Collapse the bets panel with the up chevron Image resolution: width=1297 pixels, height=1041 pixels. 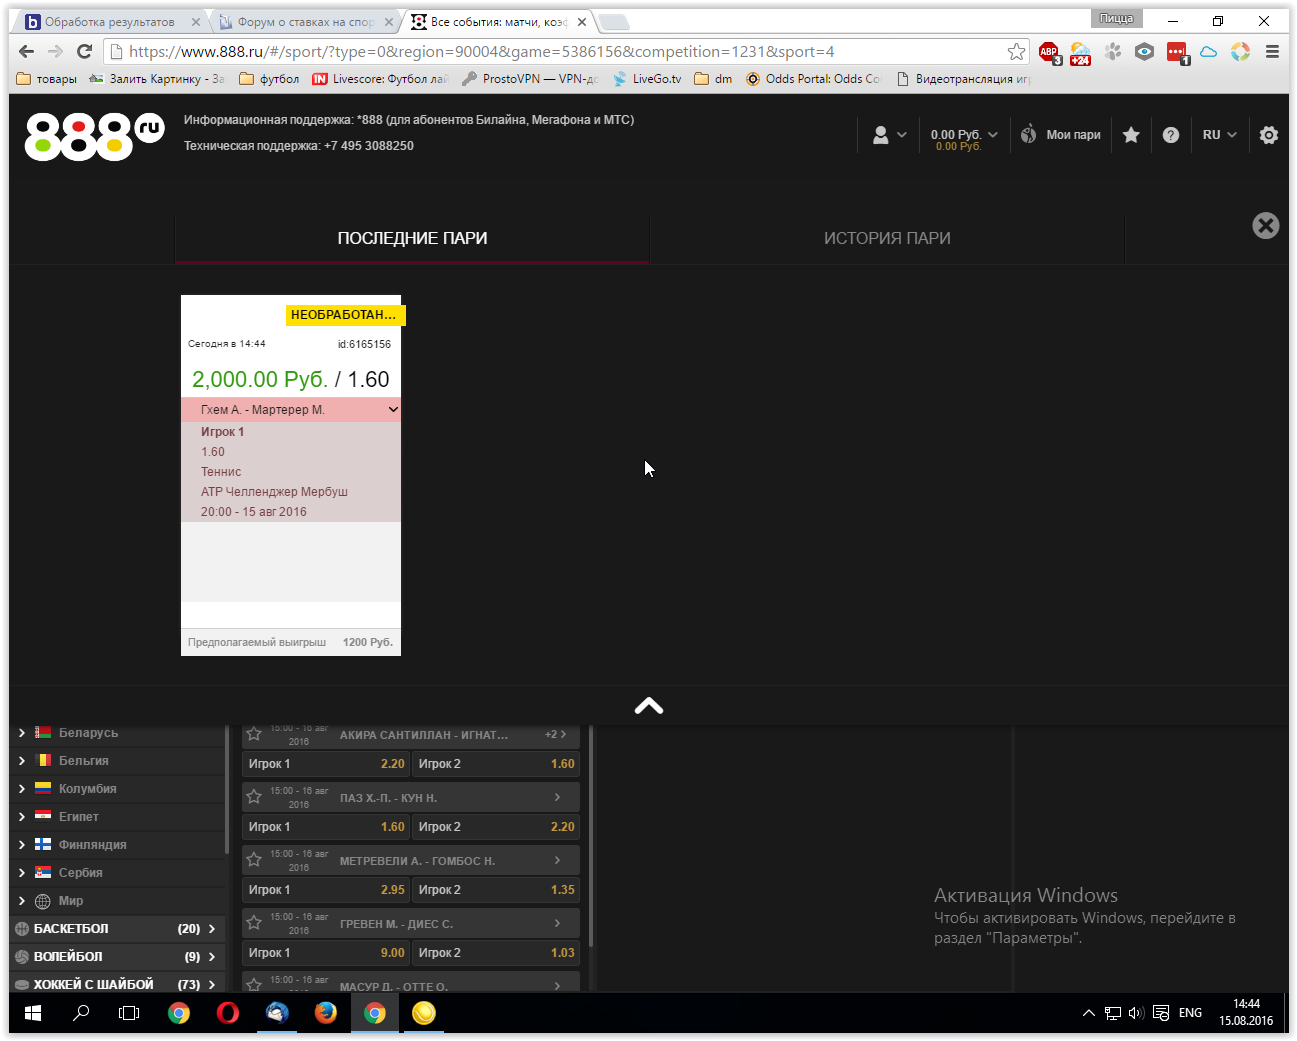pos(649,706)
